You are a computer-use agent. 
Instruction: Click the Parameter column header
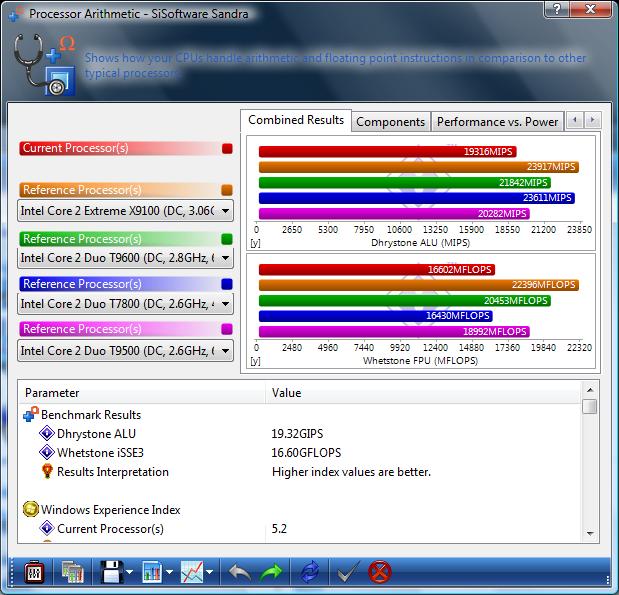click(142, 393)
